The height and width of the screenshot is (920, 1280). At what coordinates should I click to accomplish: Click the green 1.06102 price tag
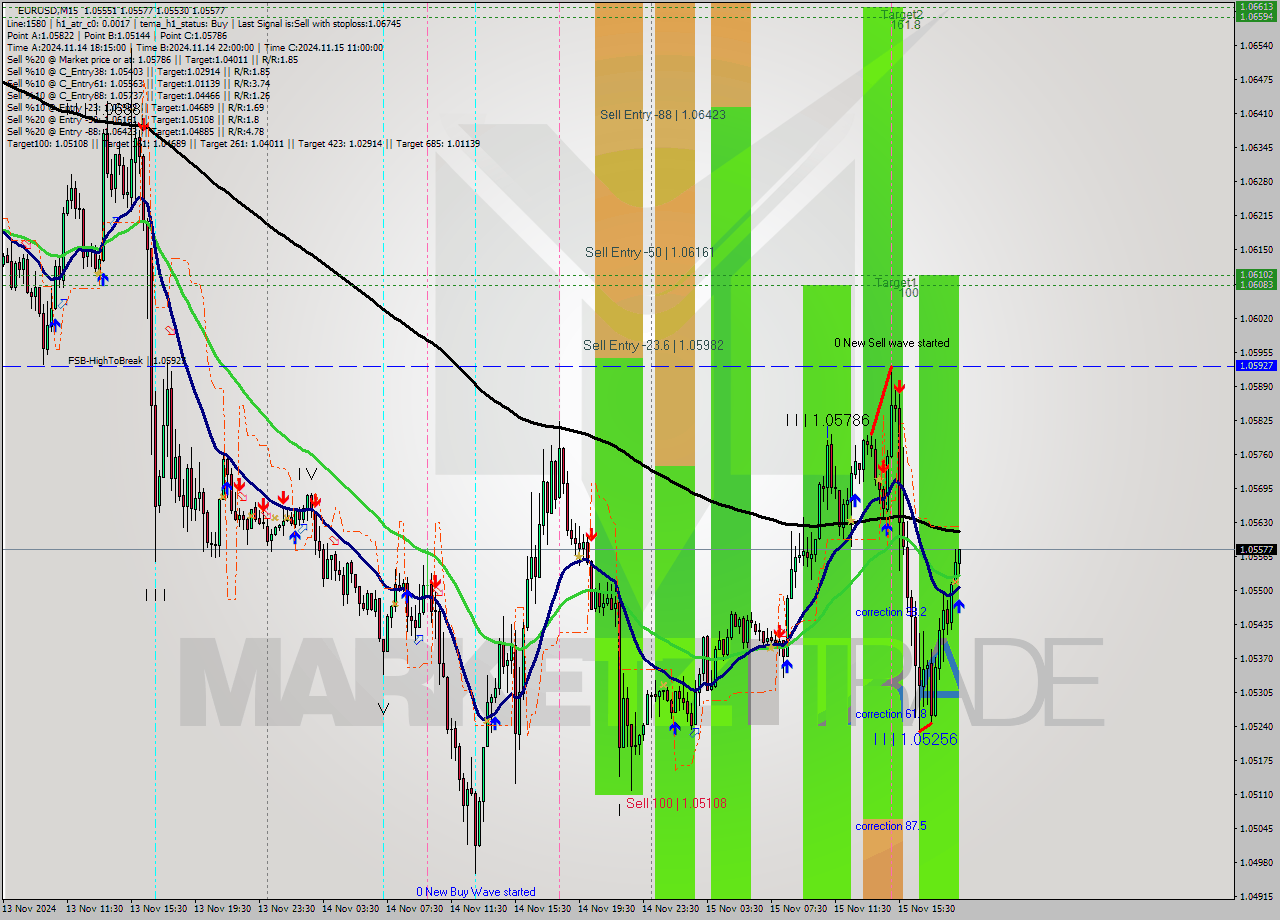pos(1256,275)
